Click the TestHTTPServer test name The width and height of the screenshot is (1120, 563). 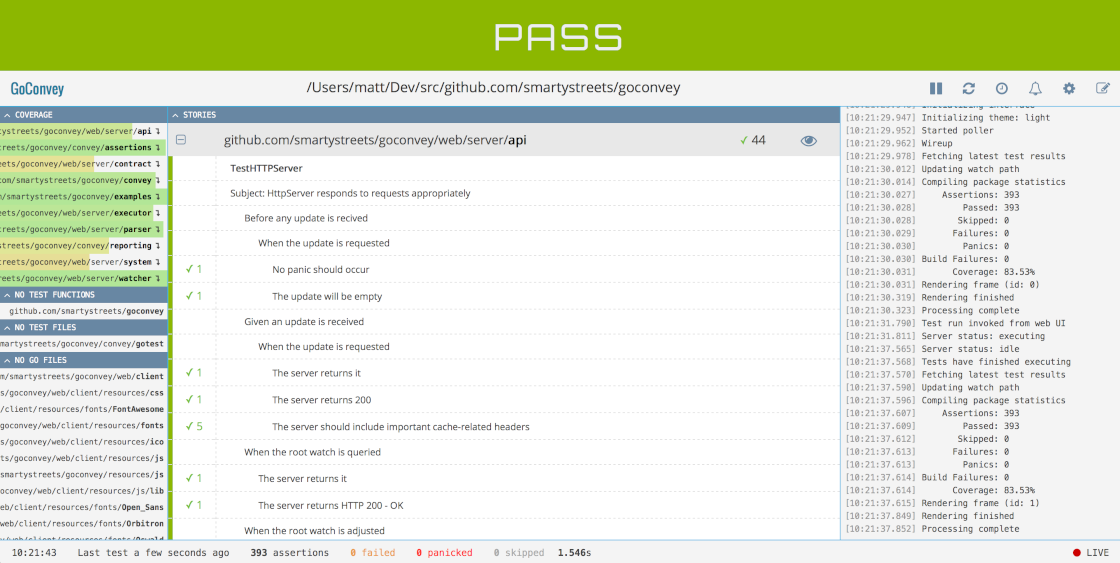click(x=266, y=169)
